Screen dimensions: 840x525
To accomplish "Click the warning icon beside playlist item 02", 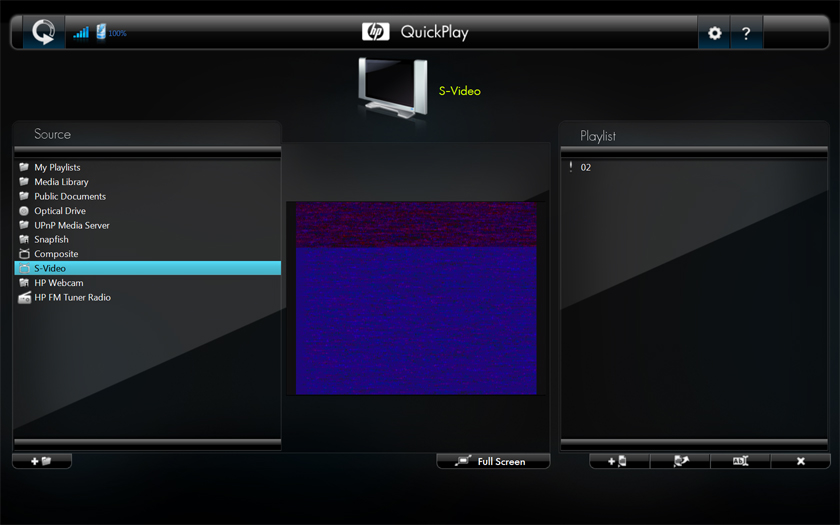I will click(x=571, y=167).
